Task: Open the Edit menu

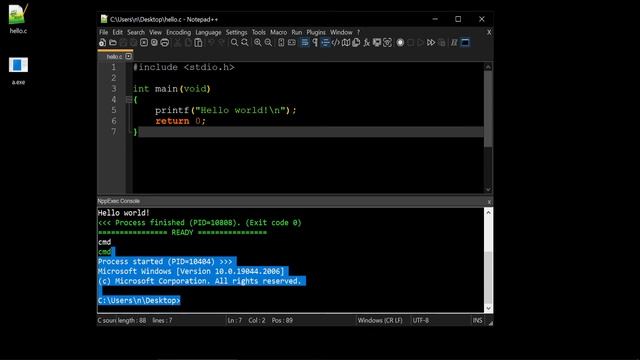Action: pyautogui.click(x=118, y=32)
